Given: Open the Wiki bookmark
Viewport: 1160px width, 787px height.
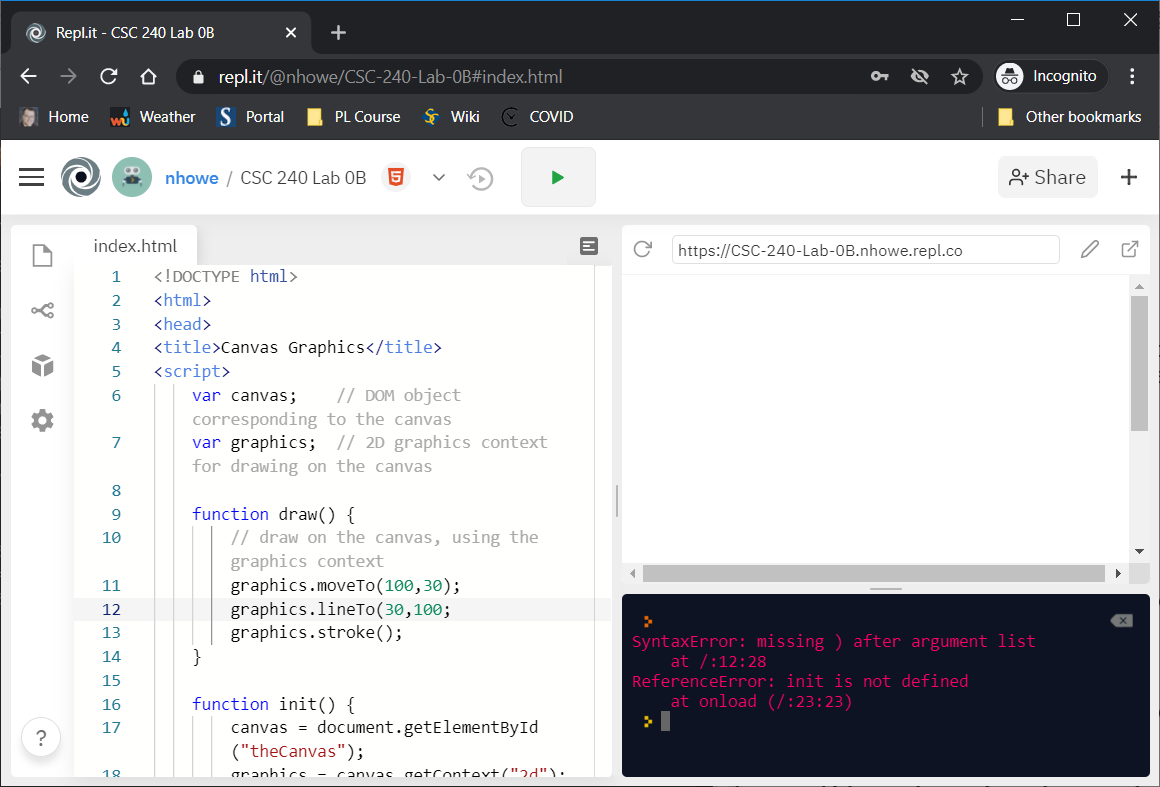Looking at the screenshot, I should [x=451, y=117].
